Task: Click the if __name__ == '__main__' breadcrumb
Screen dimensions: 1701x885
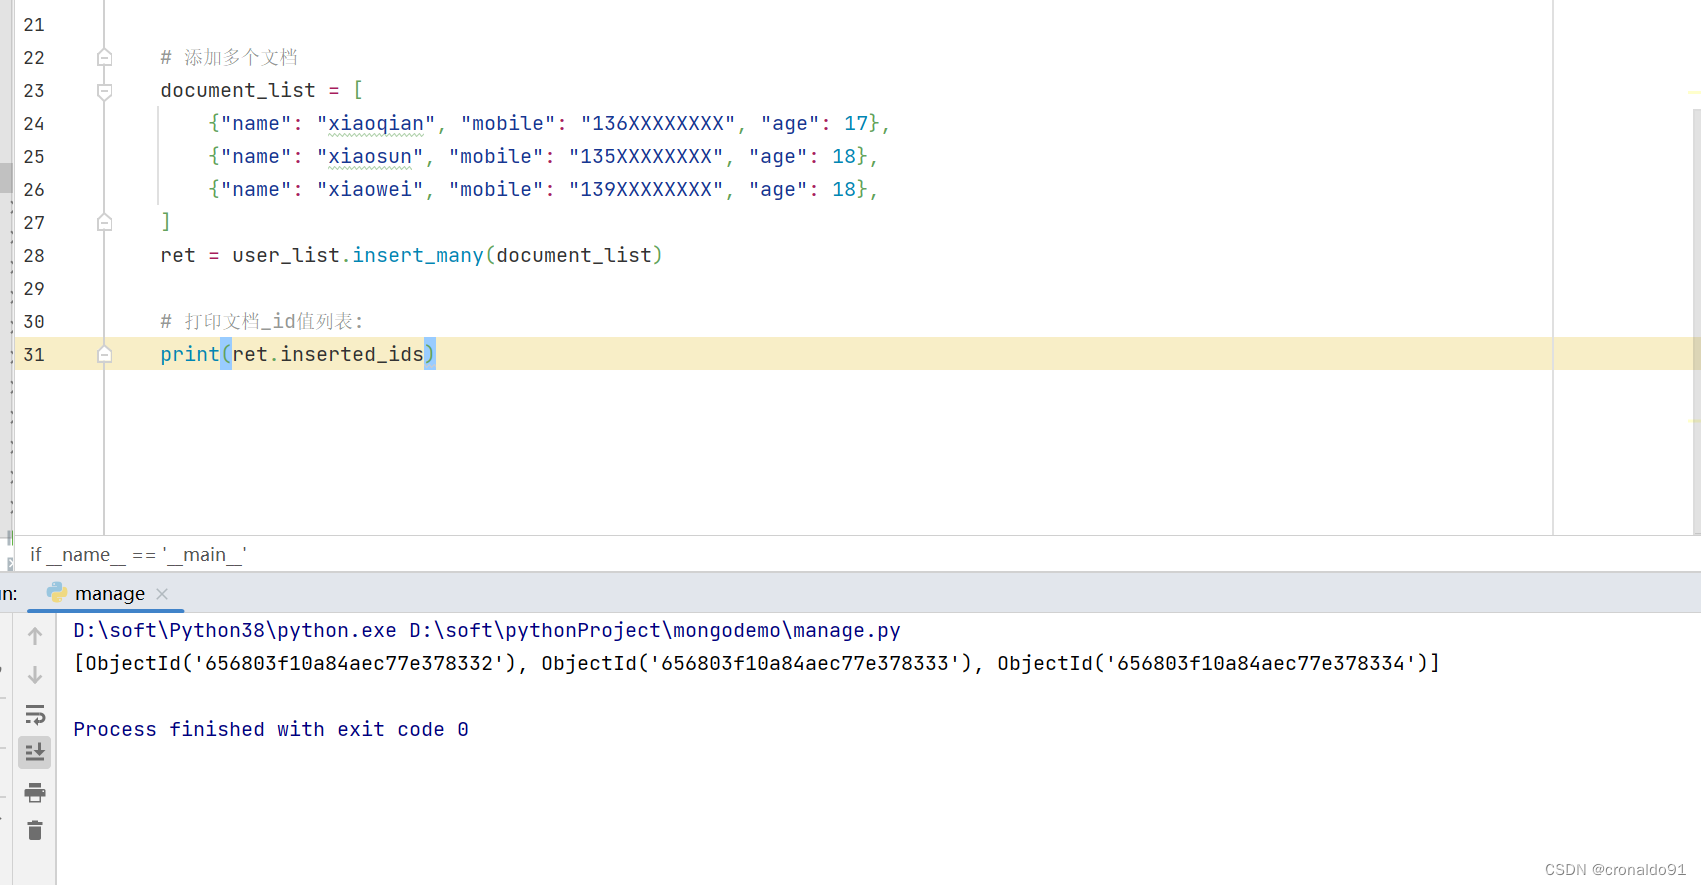Action: click(138, 554)
